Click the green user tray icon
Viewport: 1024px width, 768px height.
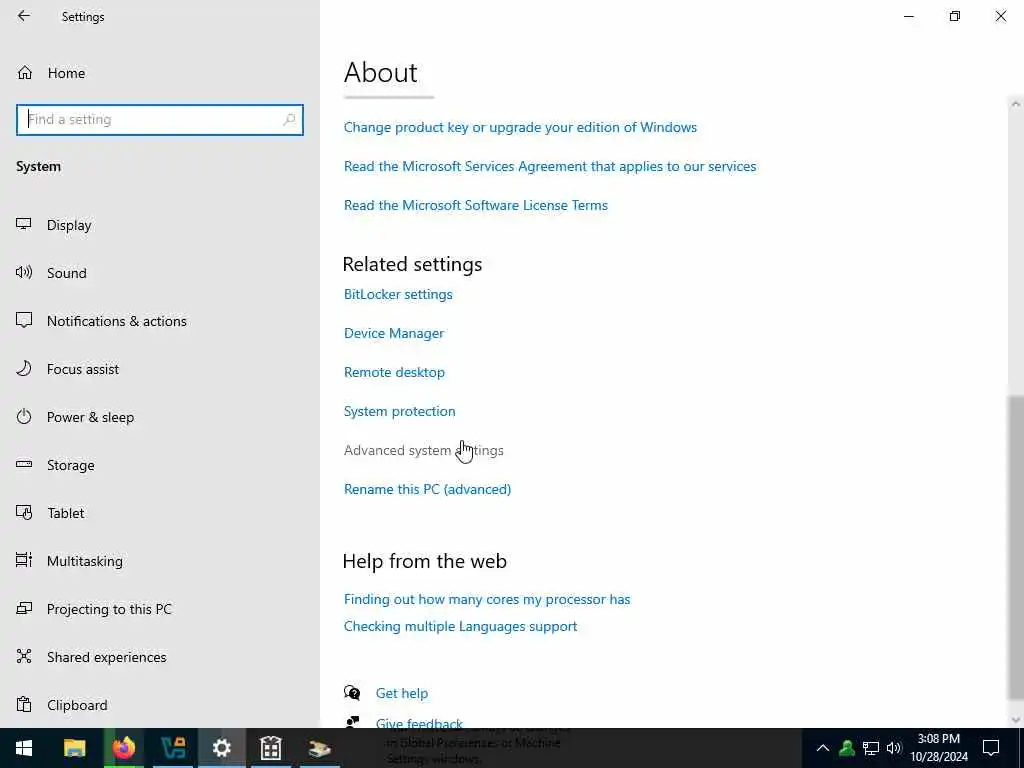[847, 748]
